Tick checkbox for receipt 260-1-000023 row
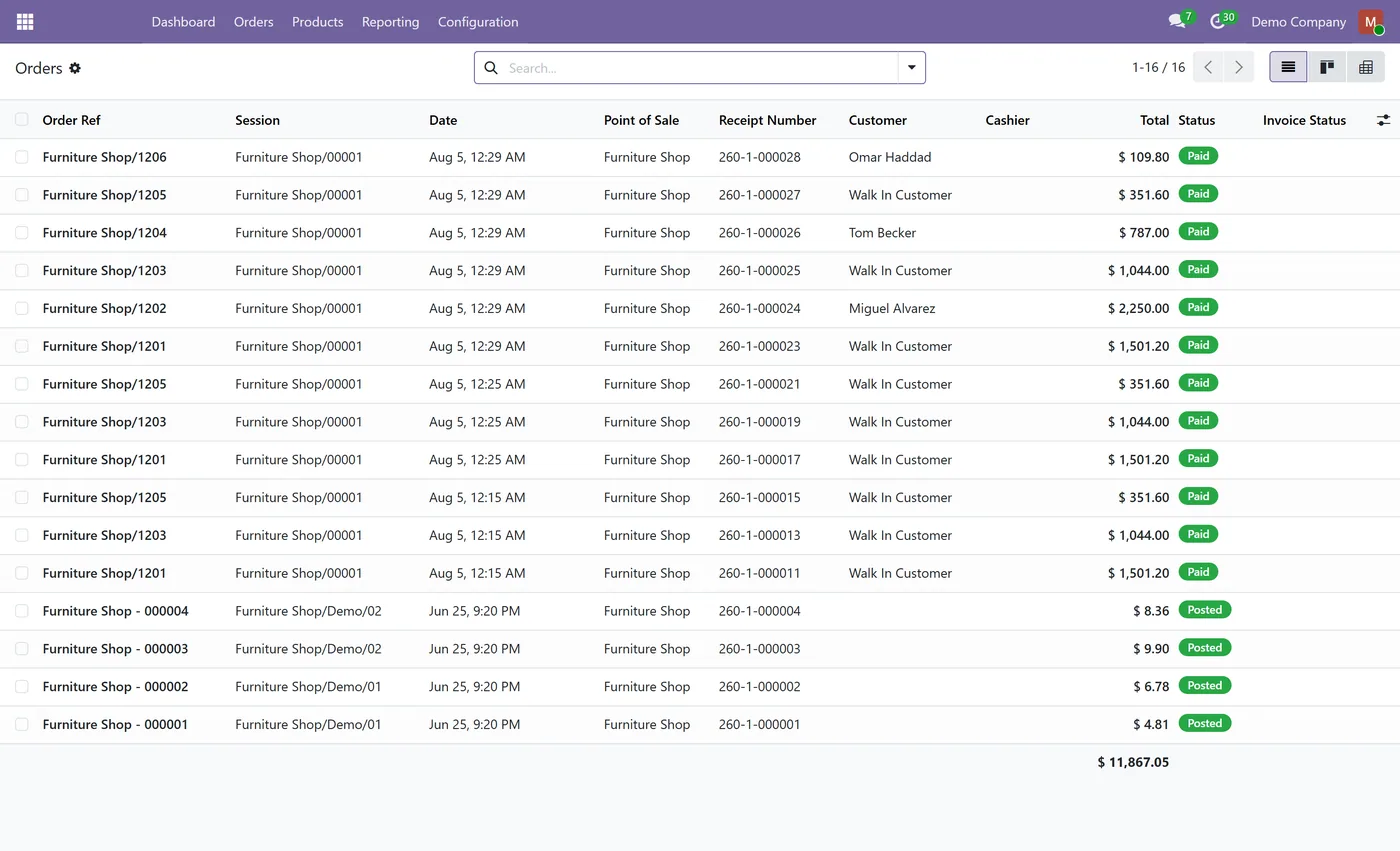 coord(22,346)
